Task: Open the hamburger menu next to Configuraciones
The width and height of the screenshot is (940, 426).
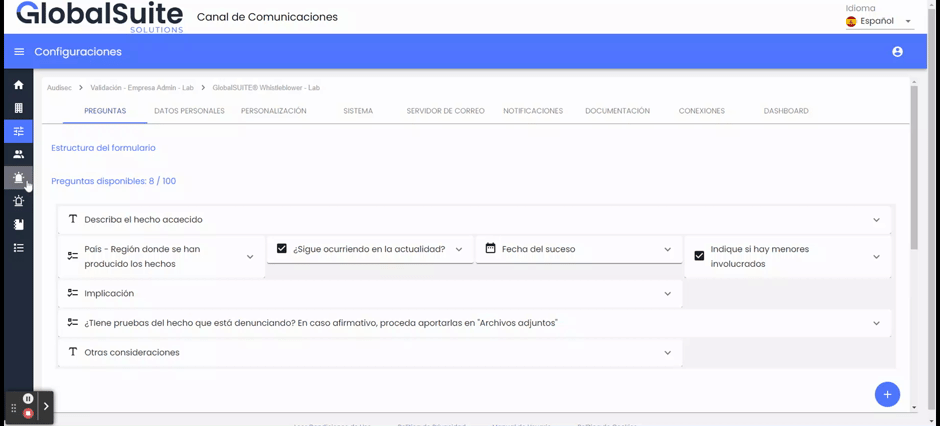Action: pos(19,52)
